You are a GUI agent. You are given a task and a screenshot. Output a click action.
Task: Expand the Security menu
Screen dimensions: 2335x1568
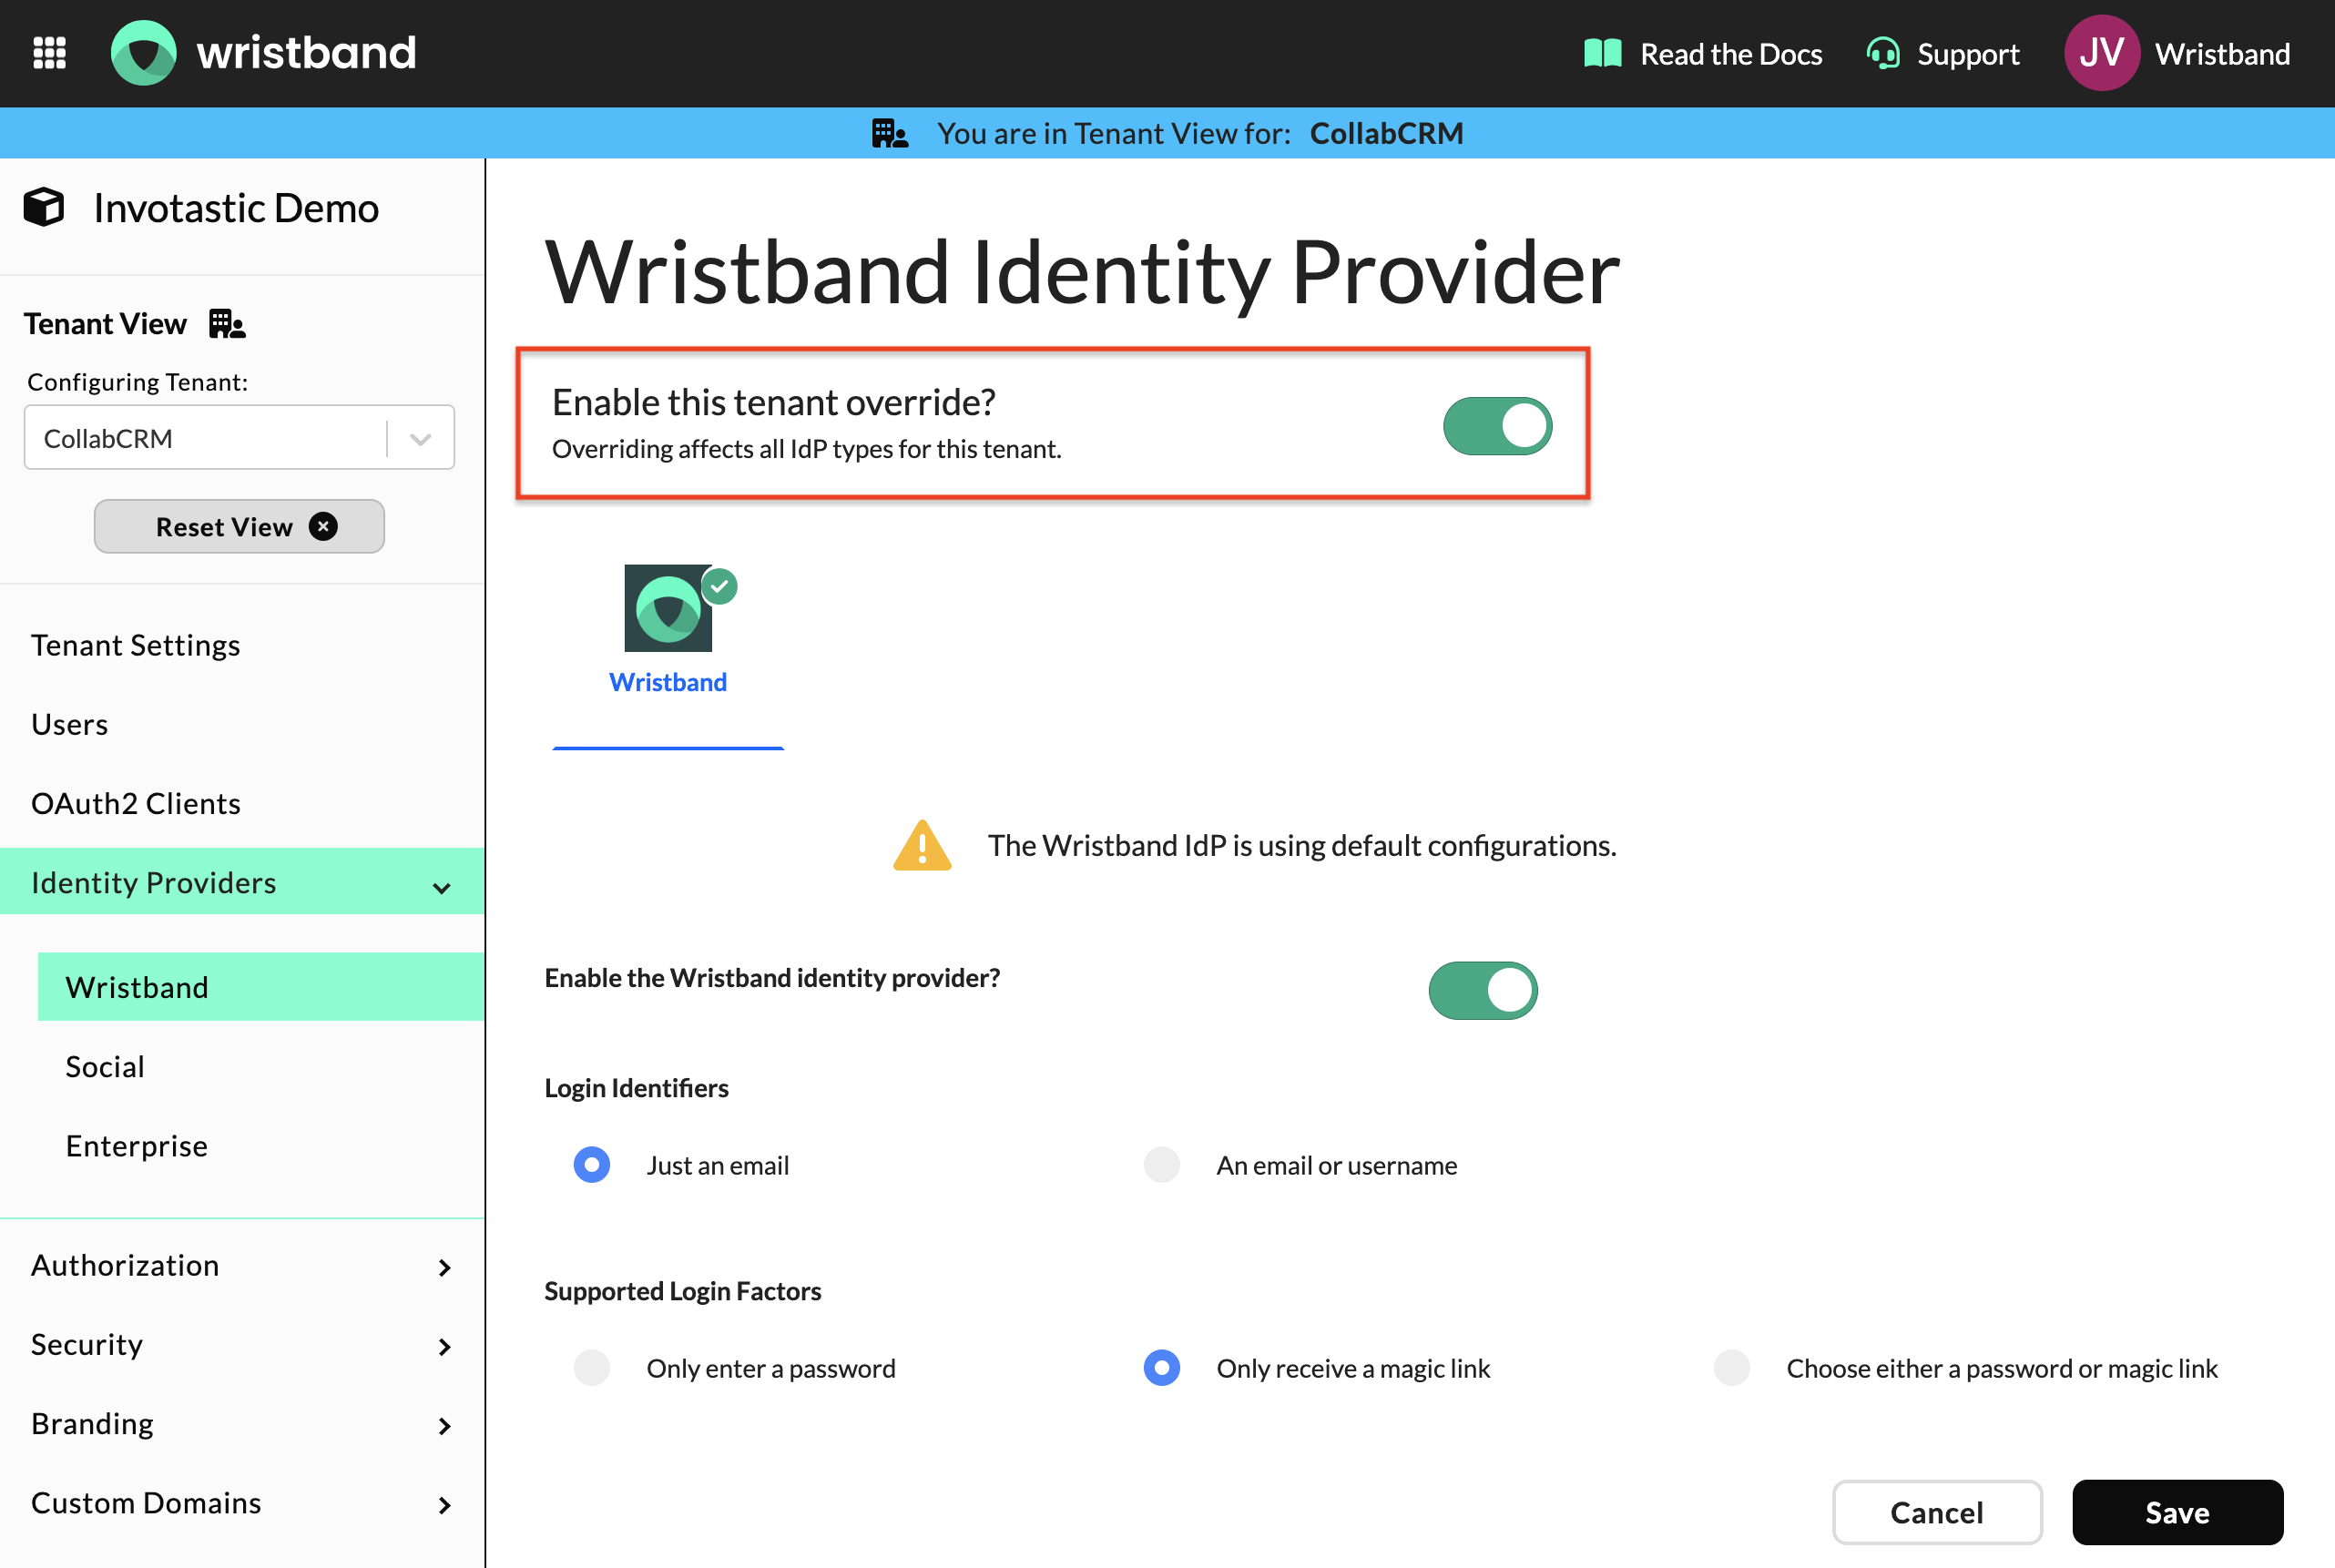[443, 1346]
